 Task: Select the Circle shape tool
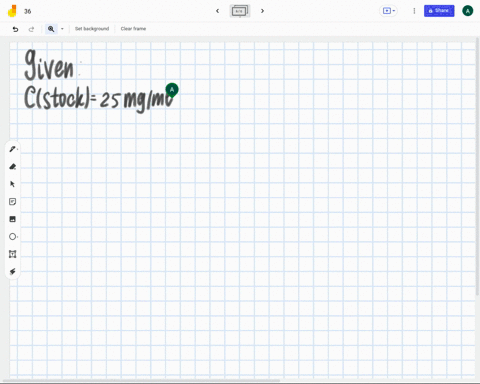13,237
